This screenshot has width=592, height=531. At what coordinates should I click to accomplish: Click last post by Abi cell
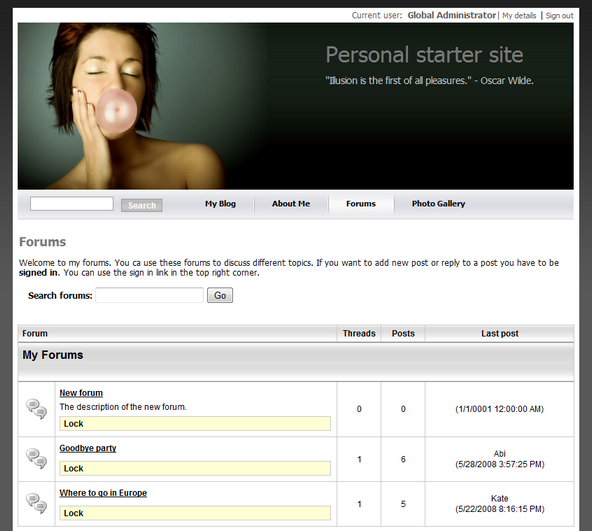[x=500, y=459]
